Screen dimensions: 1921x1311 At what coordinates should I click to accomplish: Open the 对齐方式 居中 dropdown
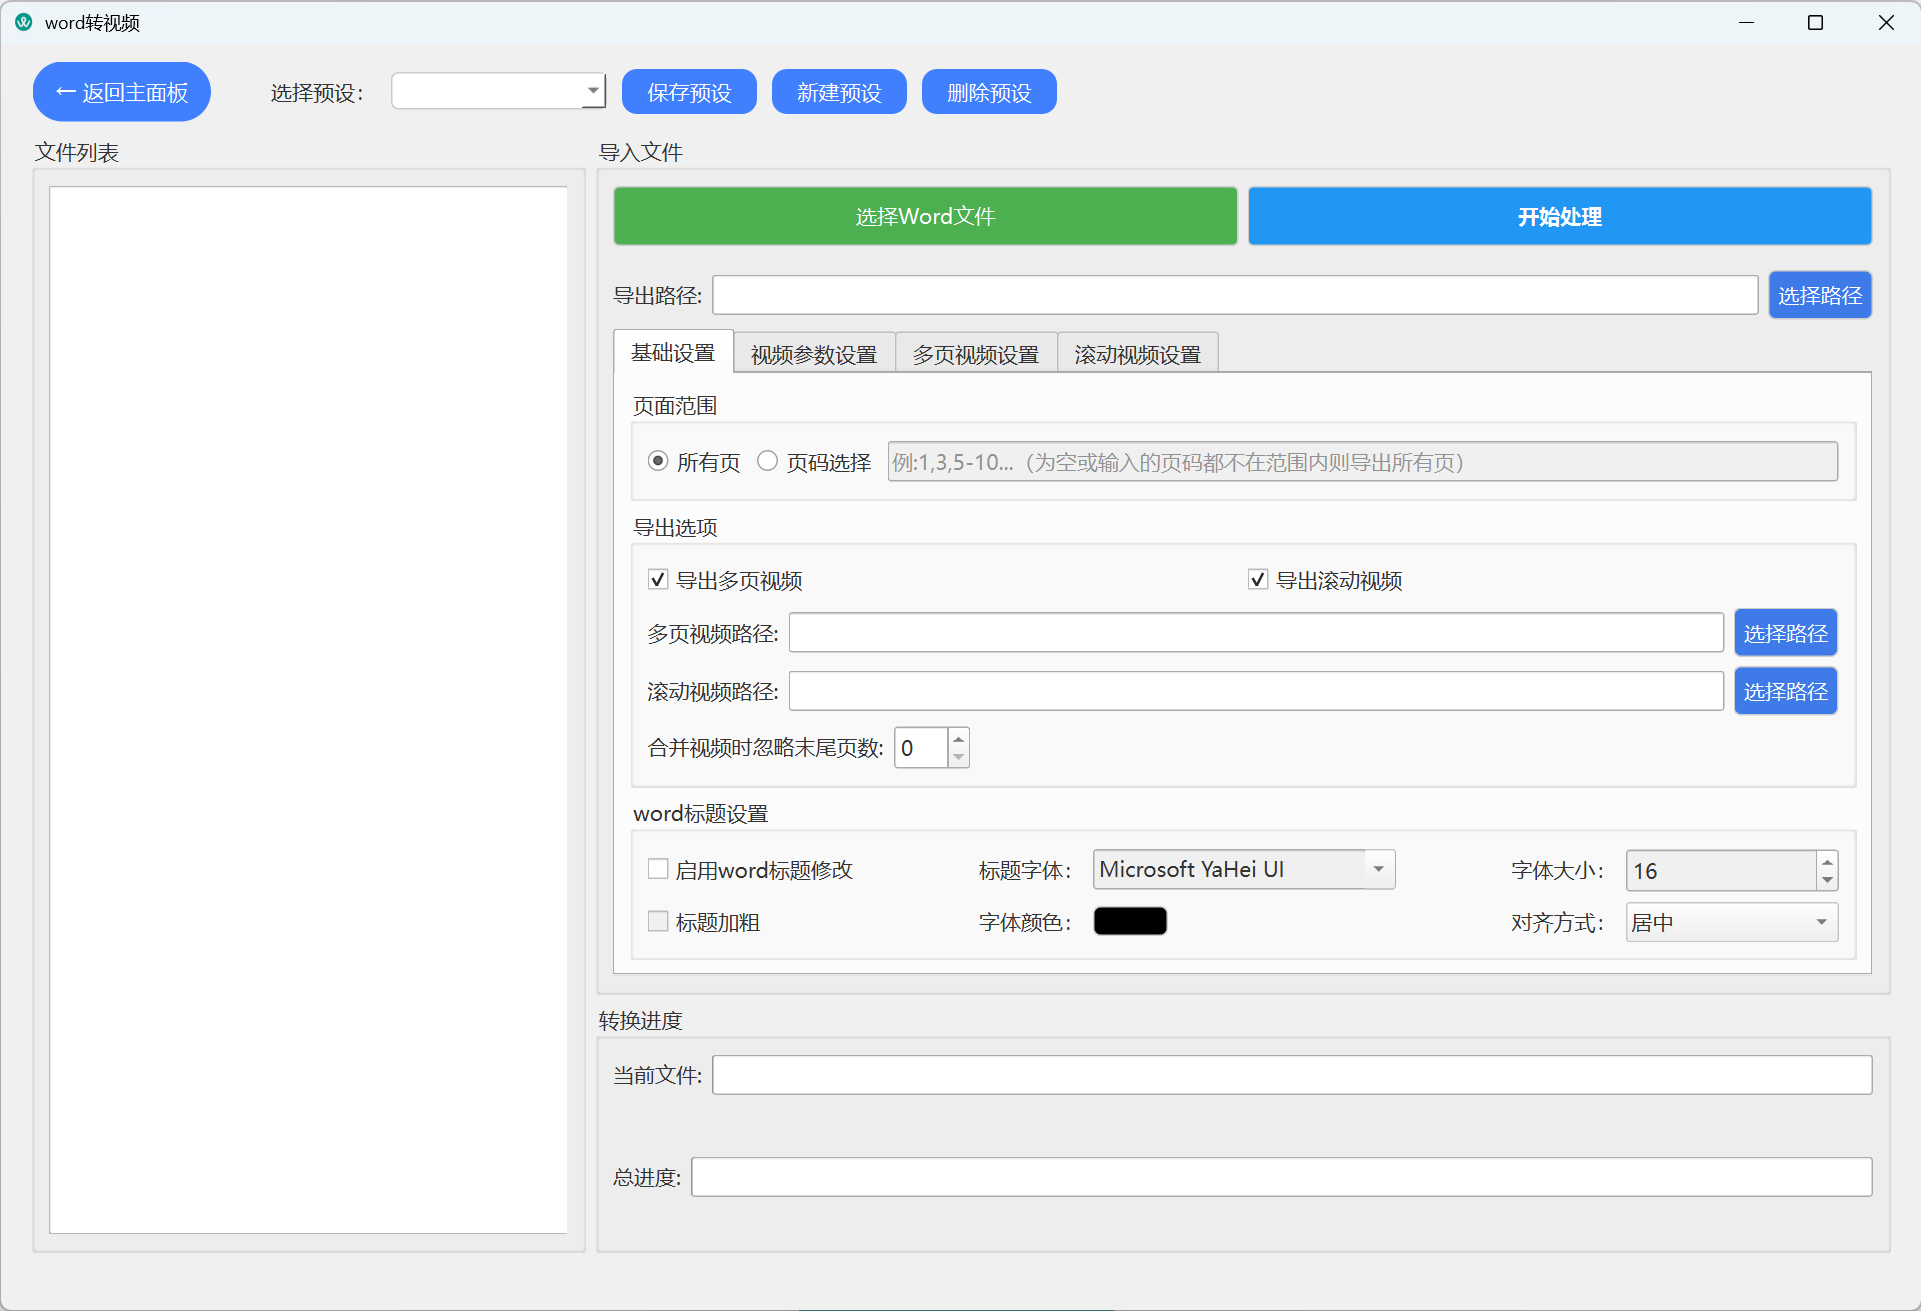point(1731,922)
